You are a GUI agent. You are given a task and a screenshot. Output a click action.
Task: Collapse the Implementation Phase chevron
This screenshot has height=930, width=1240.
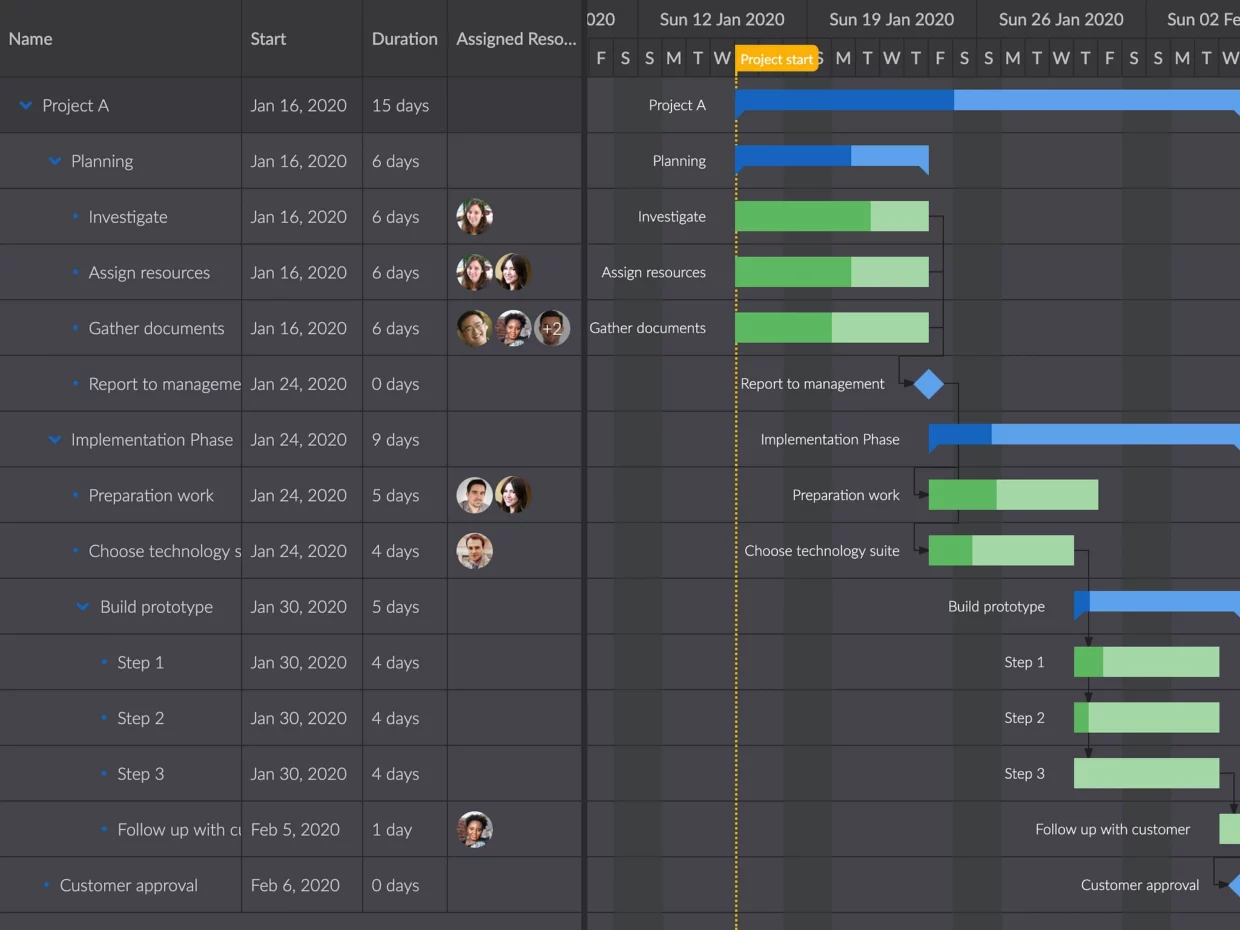(x=55, y=440)
